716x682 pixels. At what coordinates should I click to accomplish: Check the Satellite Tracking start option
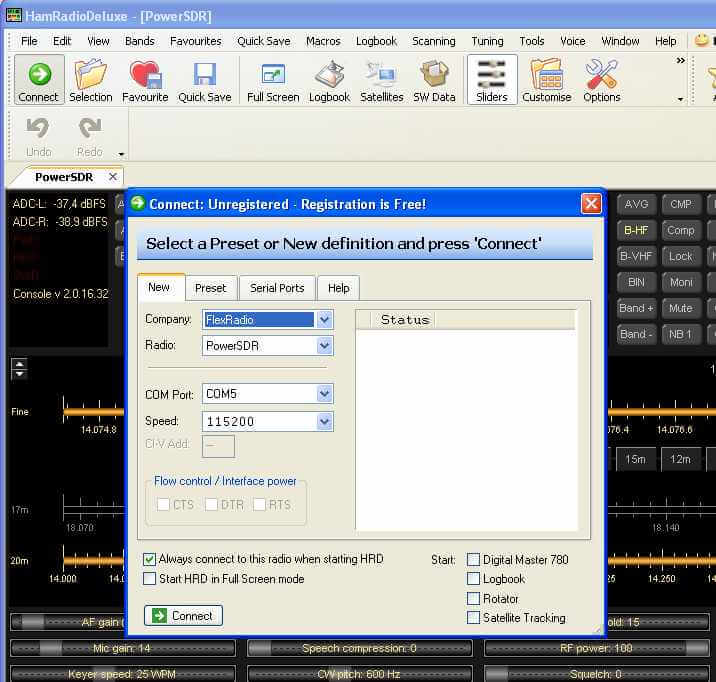coord(474,618)
